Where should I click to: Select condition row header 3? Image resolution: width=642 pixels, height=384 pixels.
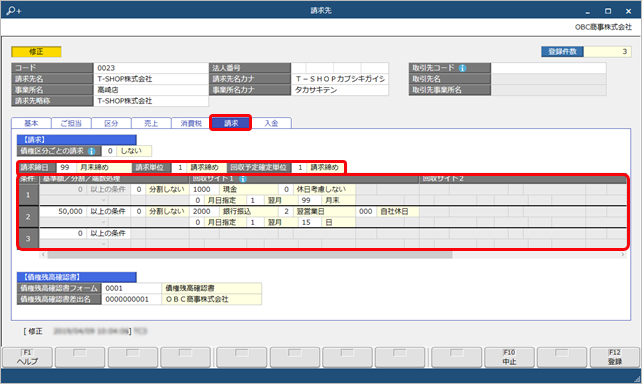pyautogui.click(x=28, y=238)
